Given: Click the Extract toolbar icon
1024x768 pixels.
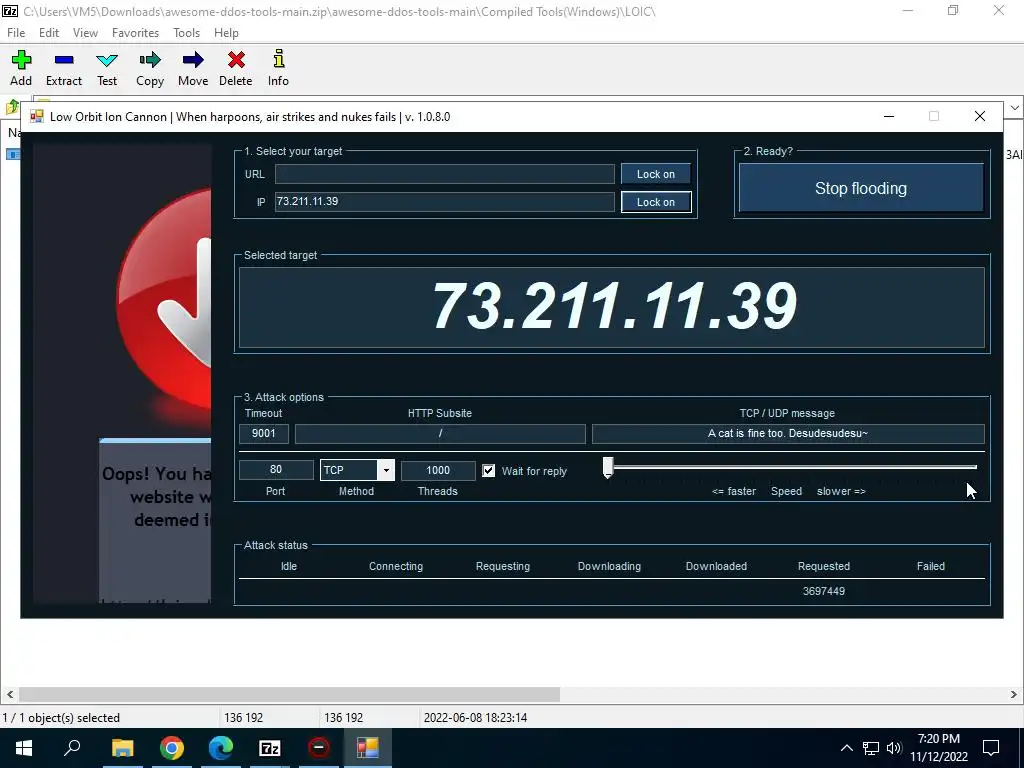Looking at the screenshot, I should (x=64, y=60).
